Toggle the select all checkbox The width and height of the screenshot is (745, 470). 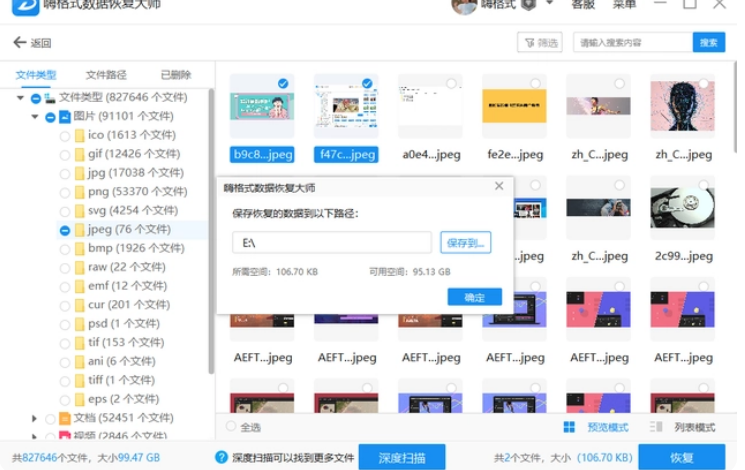point(231,426)
